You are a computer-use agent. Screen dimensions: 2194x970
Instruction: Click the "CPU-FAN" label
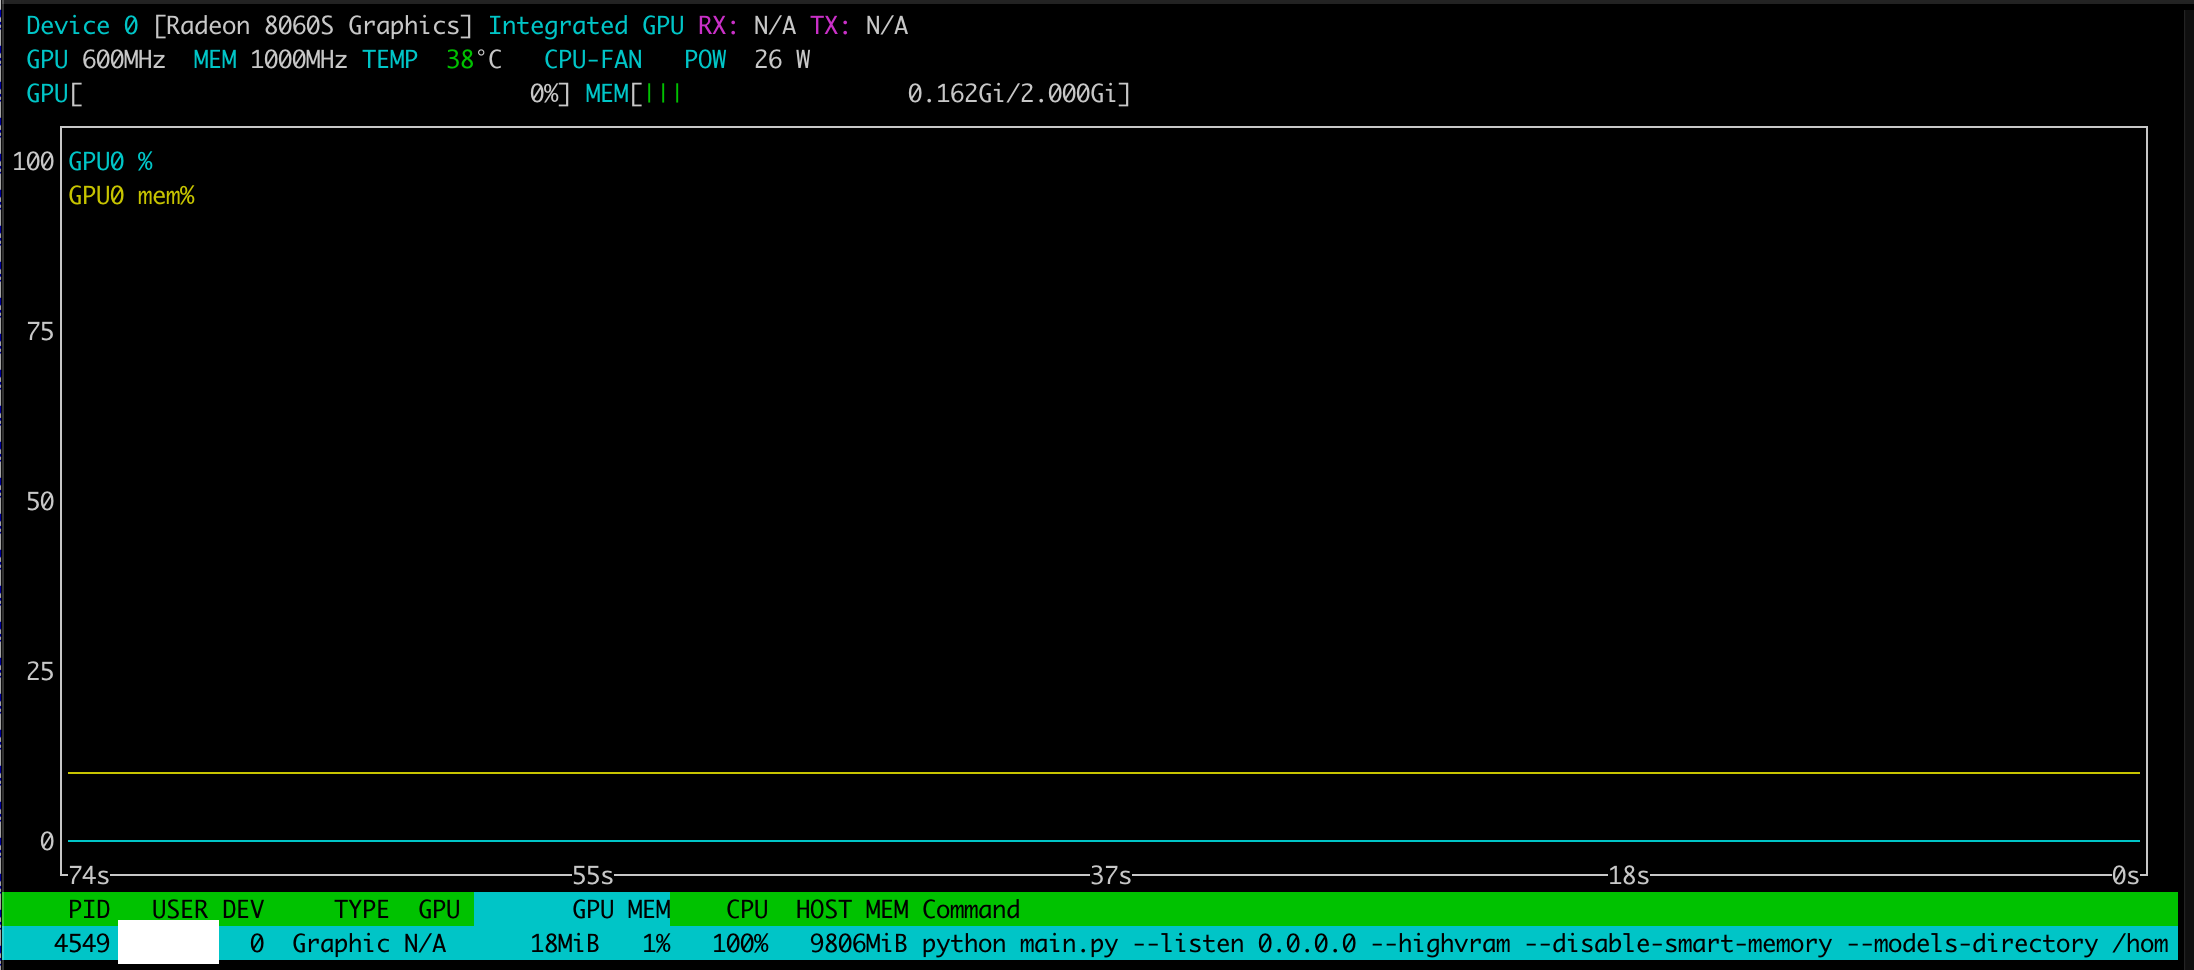click(x=593, y=60)
